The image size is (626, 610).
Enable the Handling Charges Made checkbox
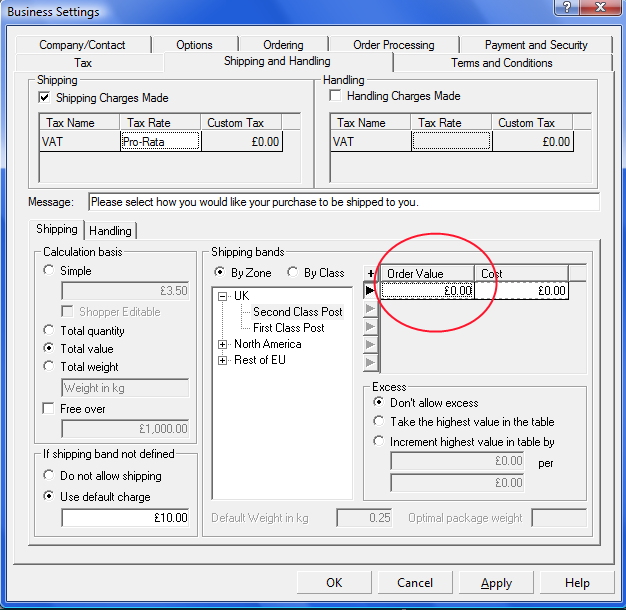(x=336, y=96)
